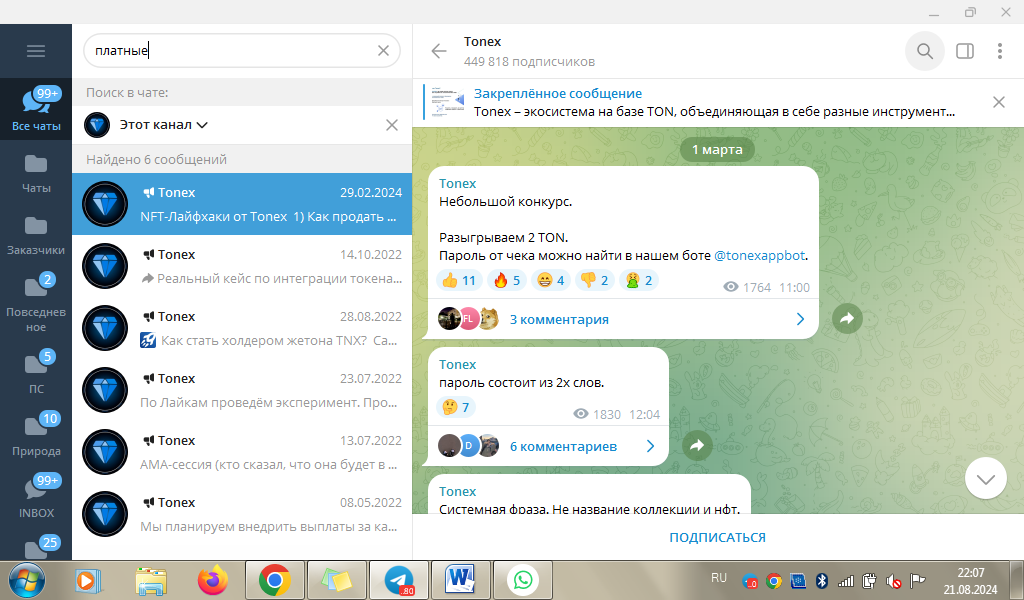Switch to Chrome in taskbar
Viewport: 1024px width, 600px height.
pyautogui.click(x=274, y=580)
